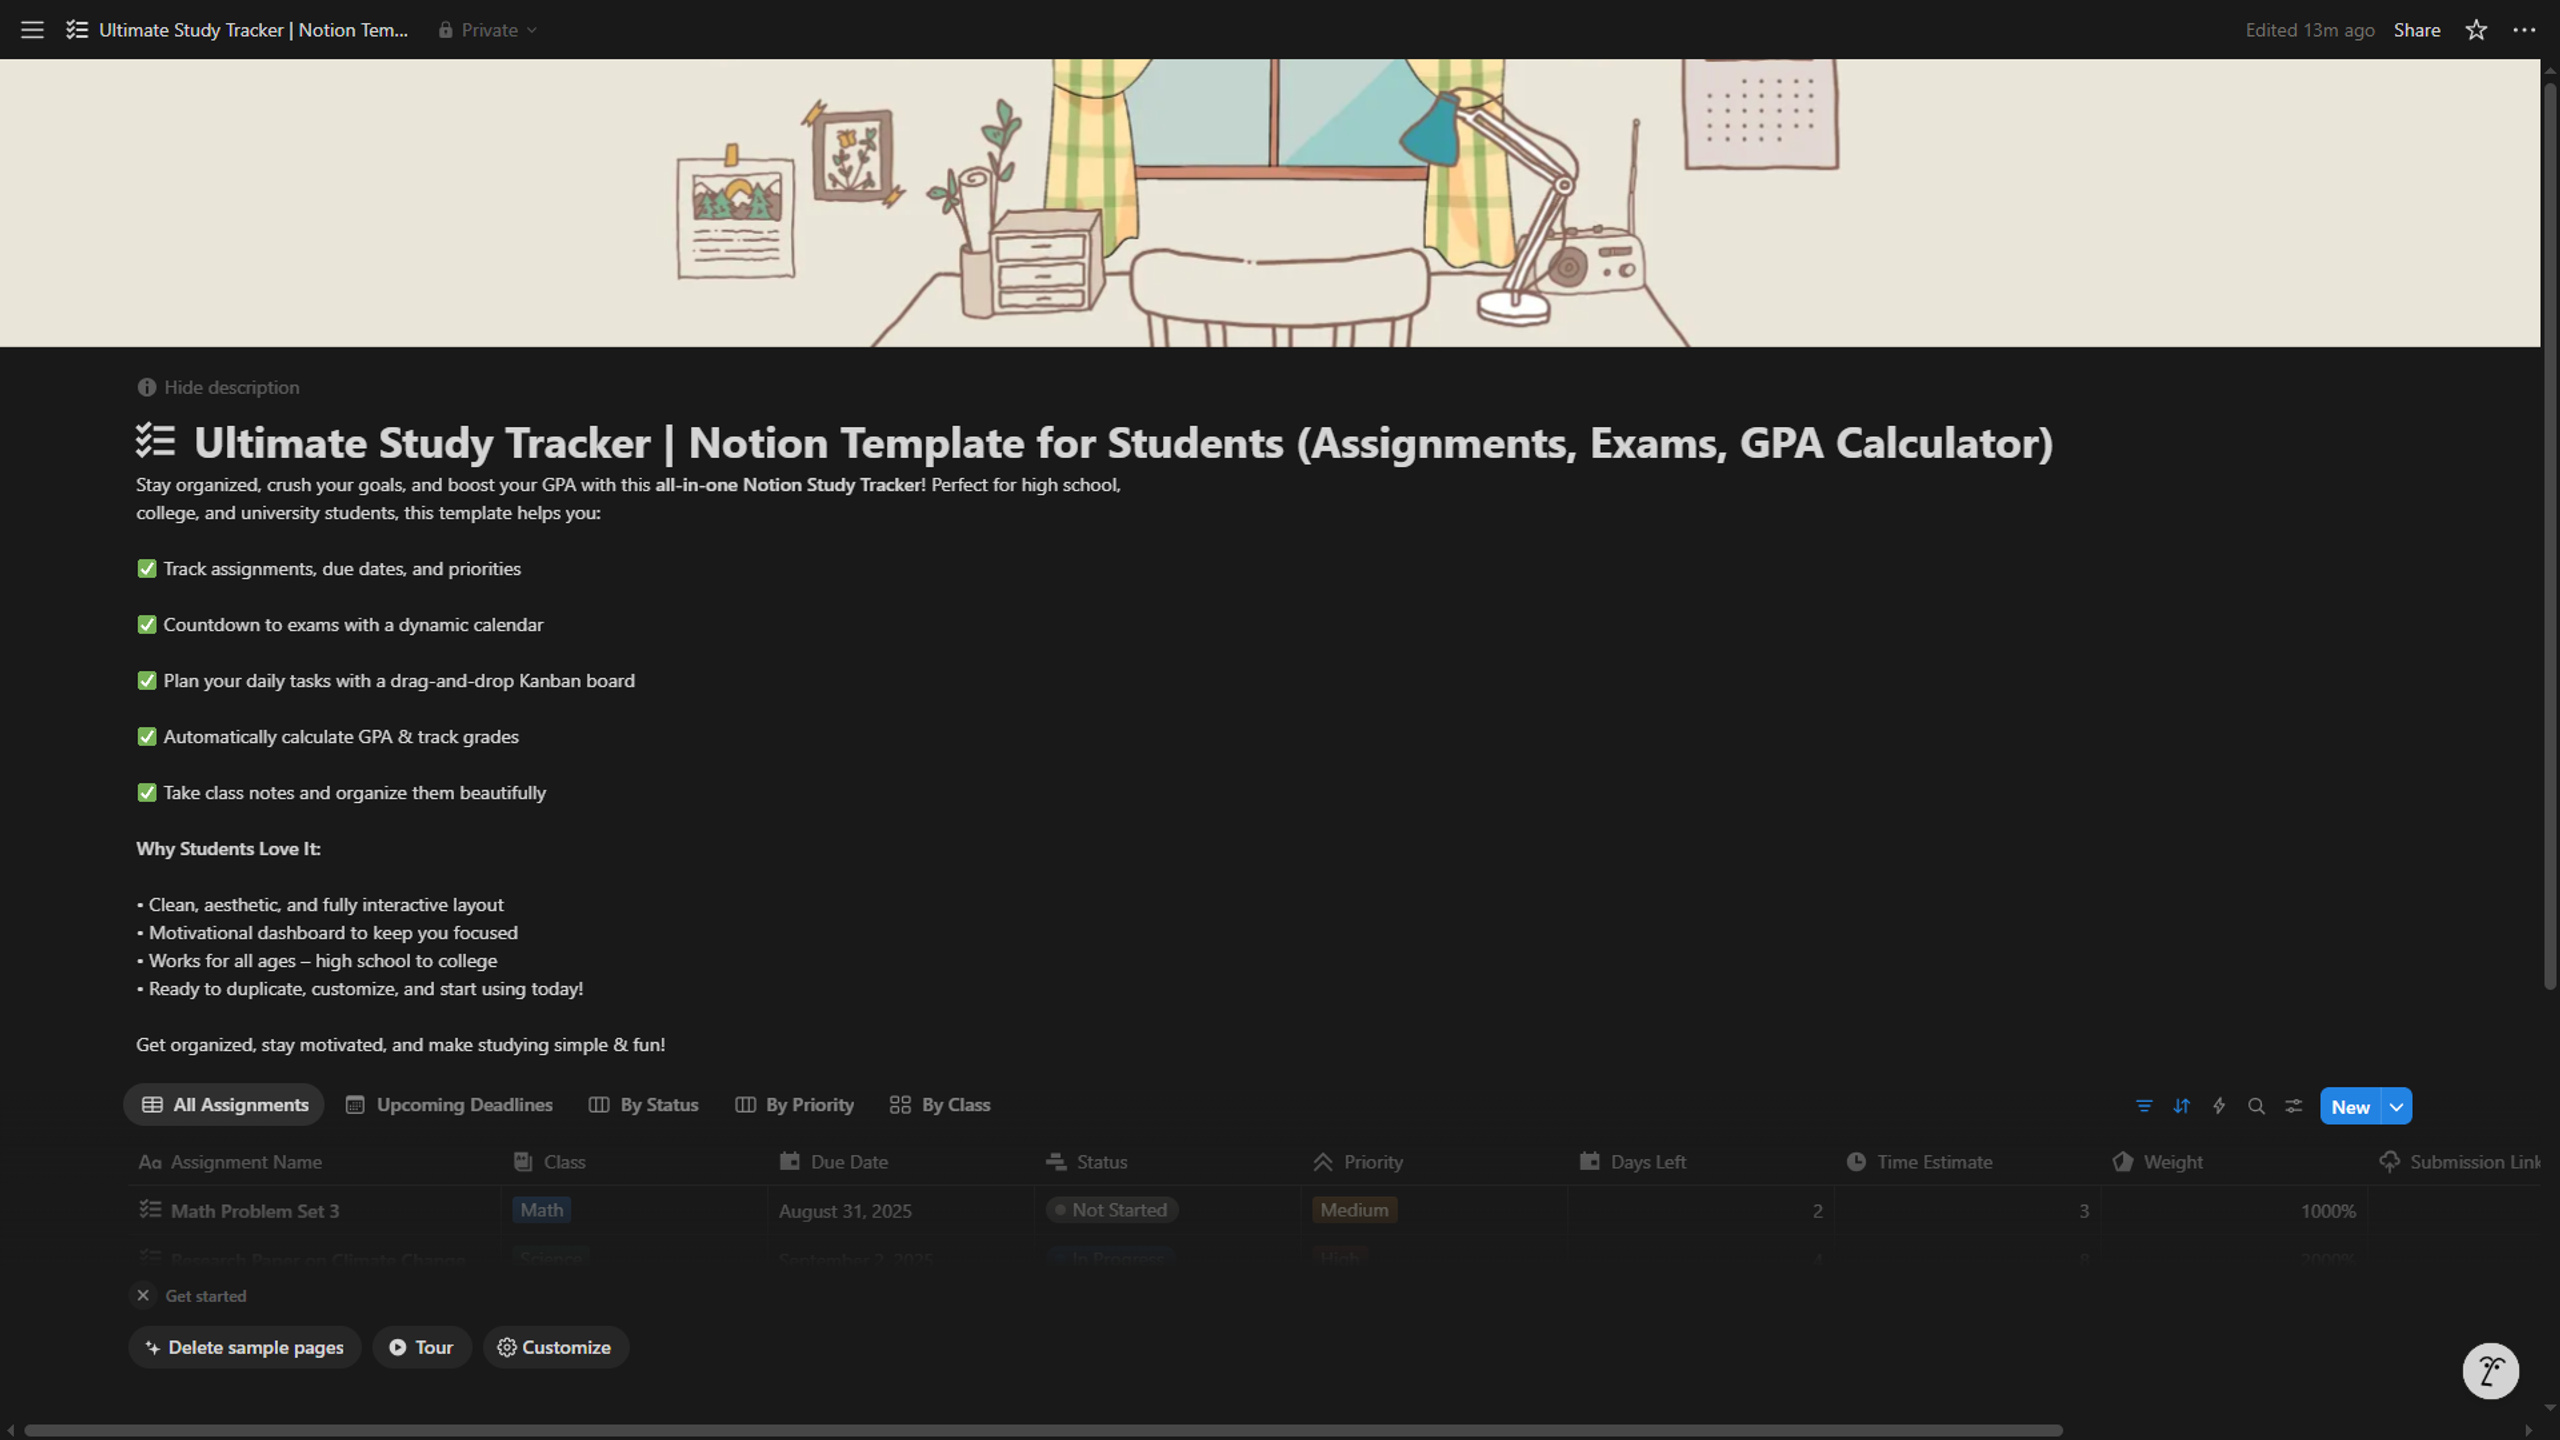Image resolution: width=2560 pixels, height=1440 pixels.
Task: Click the vertical page scrollbar
Action: 2549,536
